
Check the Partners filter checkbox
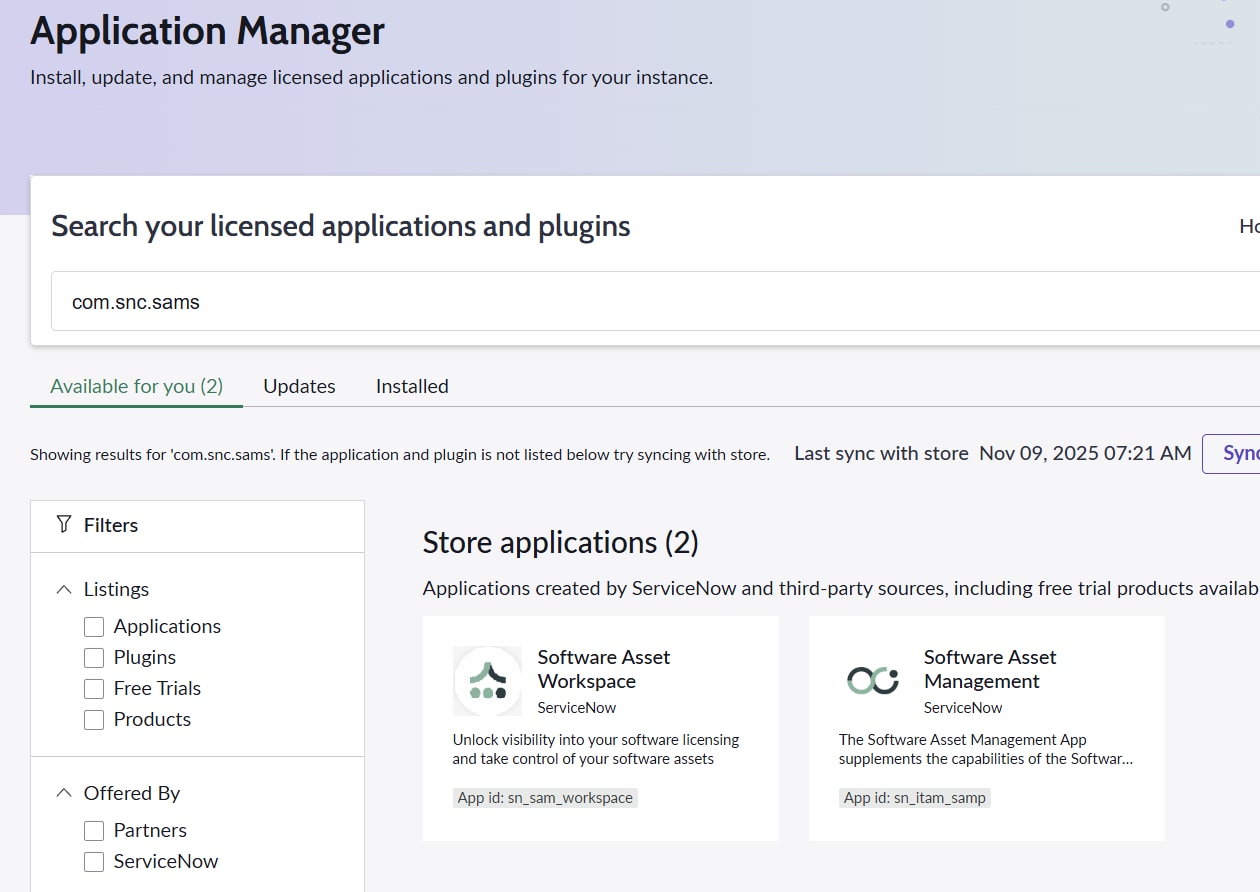(94, 831)
